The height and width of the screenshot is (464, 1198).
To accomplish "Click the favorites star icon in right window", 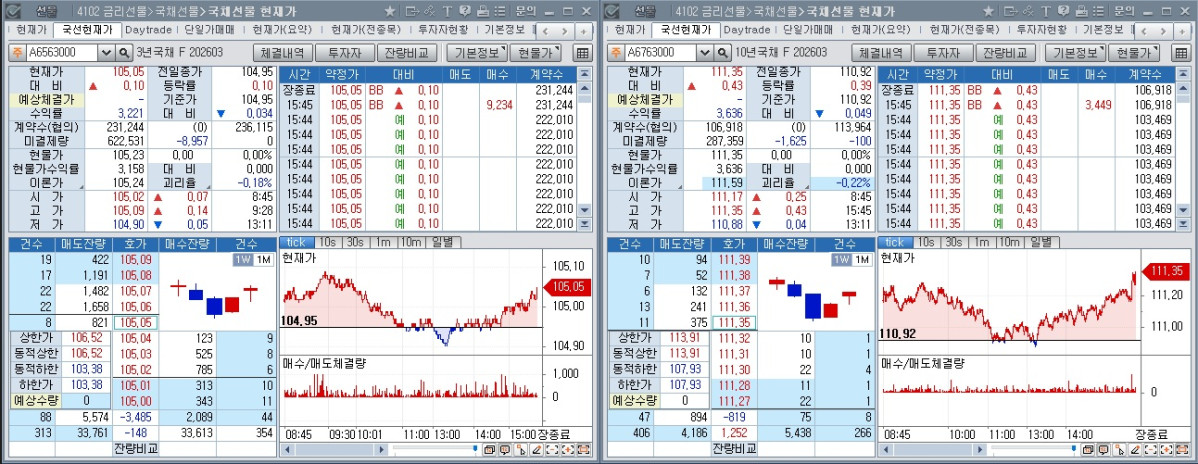I will [x=989, y=11].
